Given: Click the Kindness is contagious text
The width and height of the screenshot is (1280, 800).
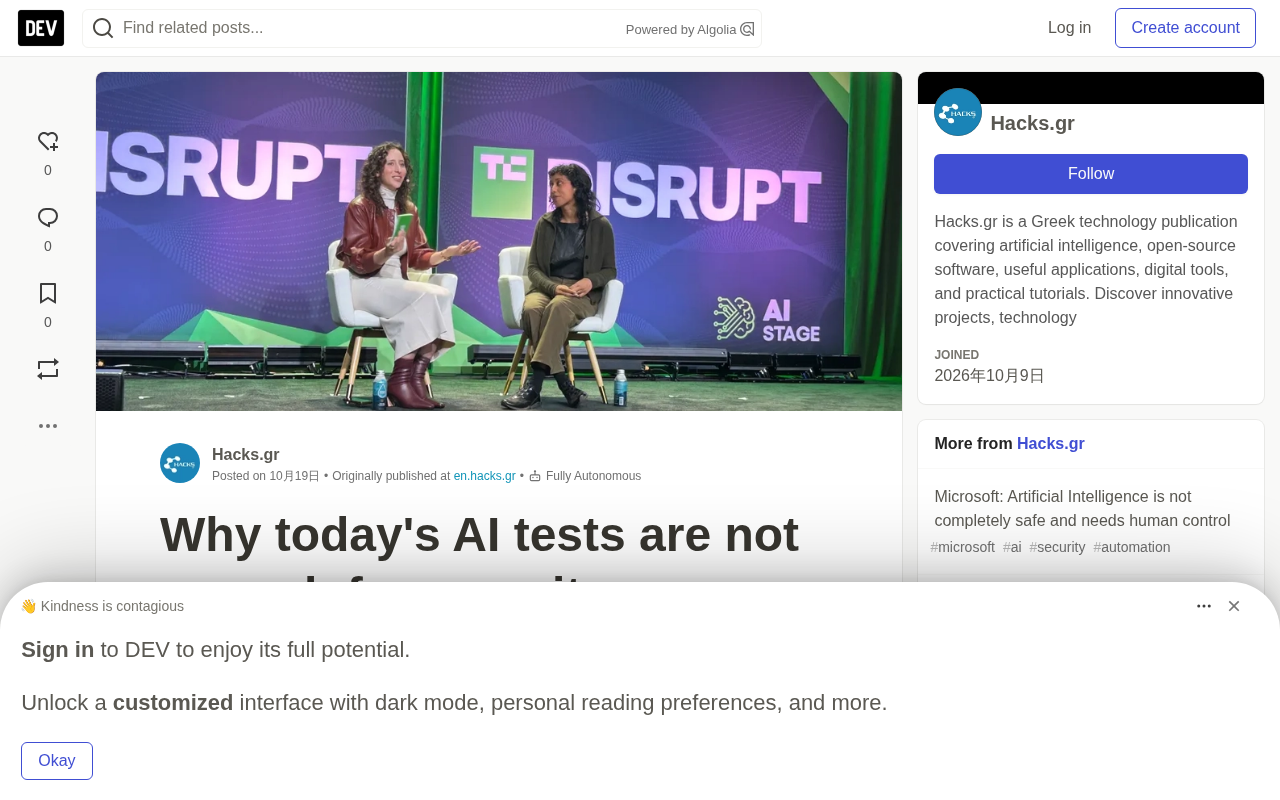Looking at the screenshot, I should pos(112,606).
